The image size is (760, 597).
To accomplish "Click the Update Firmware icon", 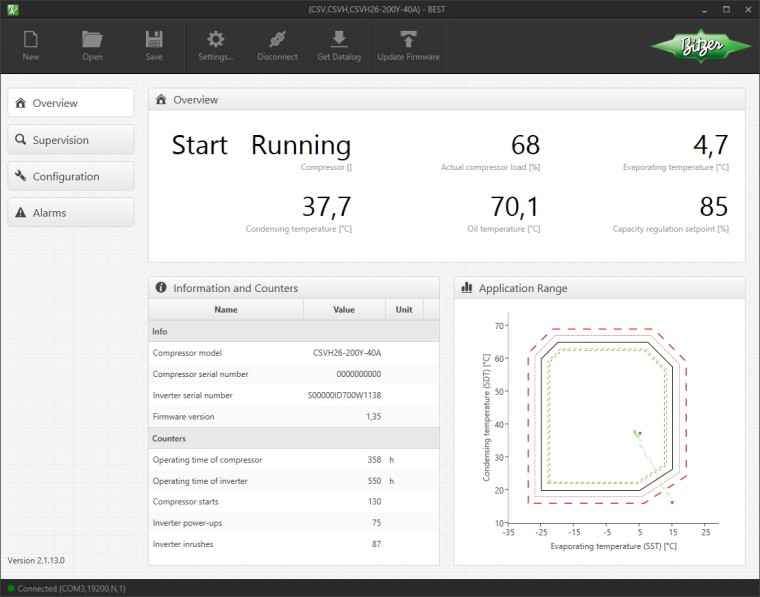I will coord(408,45).
